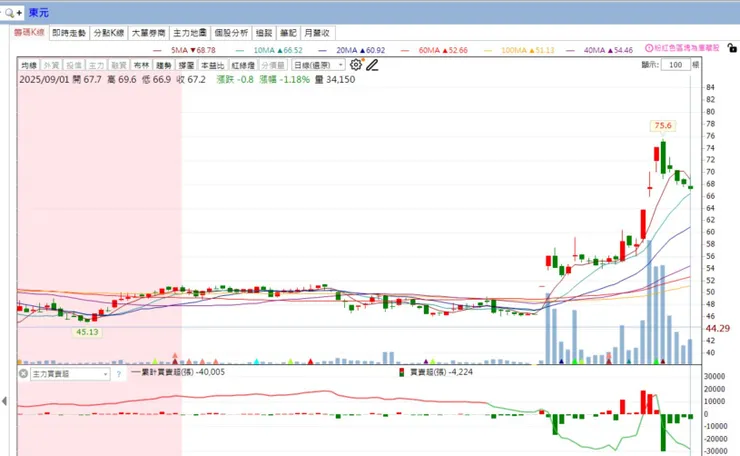Image resolution: width=740 pixels, height=456 pixels.
Task: Click the 10MA legend line swatch
Action: [x=240, y=50]
